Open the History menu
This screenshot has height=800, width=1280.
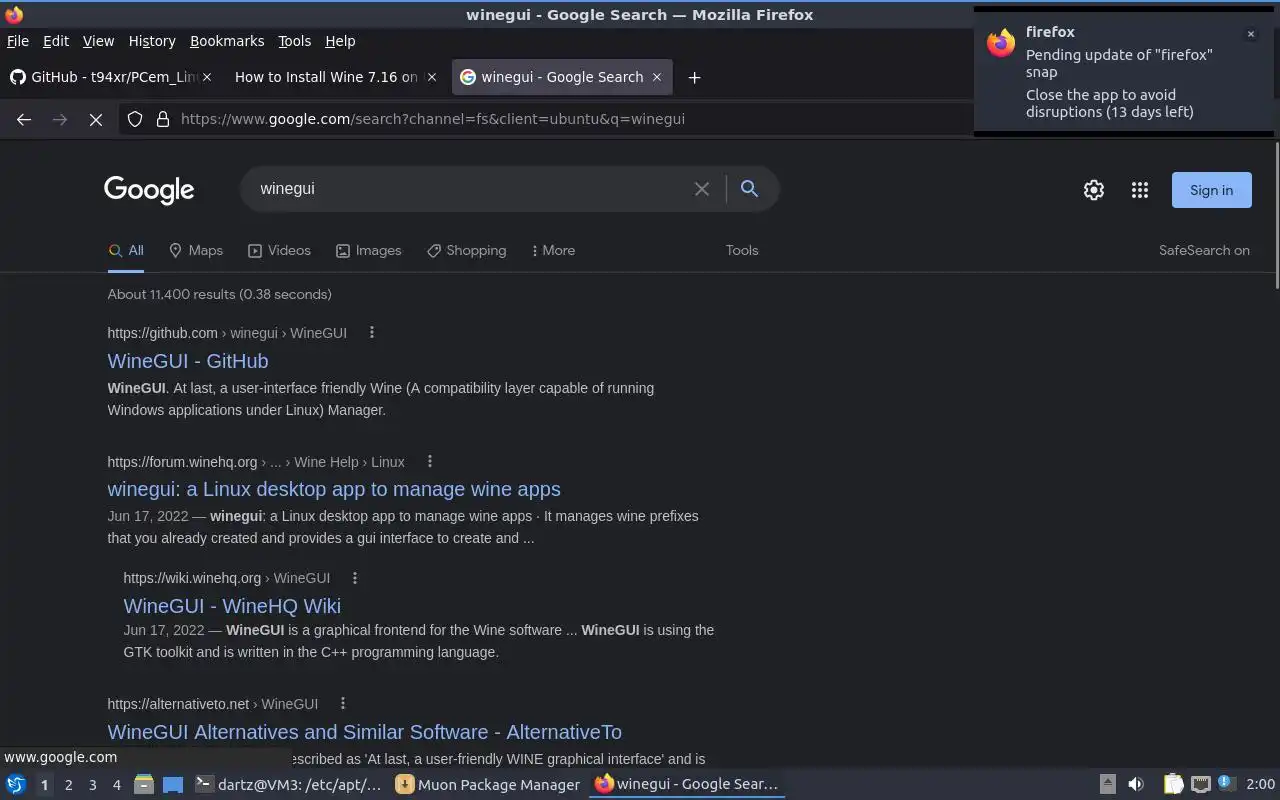pos(152,41)
